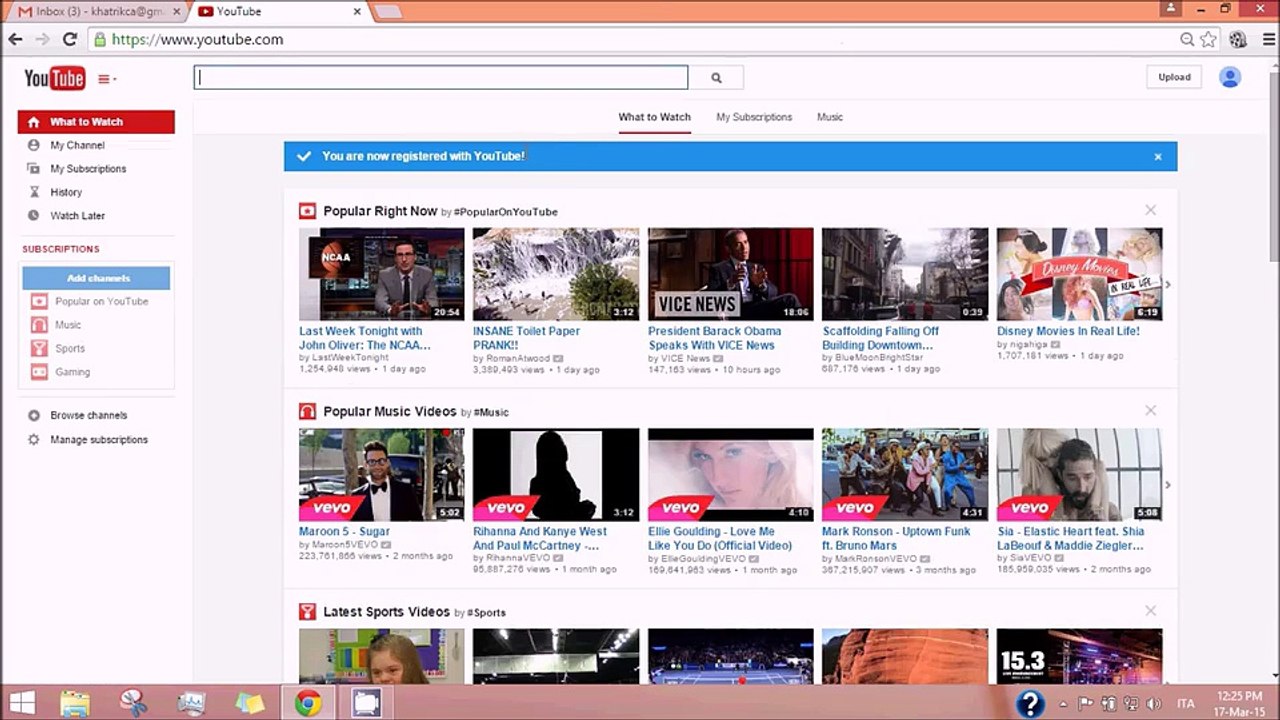Open the Music channel in sidebar

pyautogui.click(x=68, y=325)
